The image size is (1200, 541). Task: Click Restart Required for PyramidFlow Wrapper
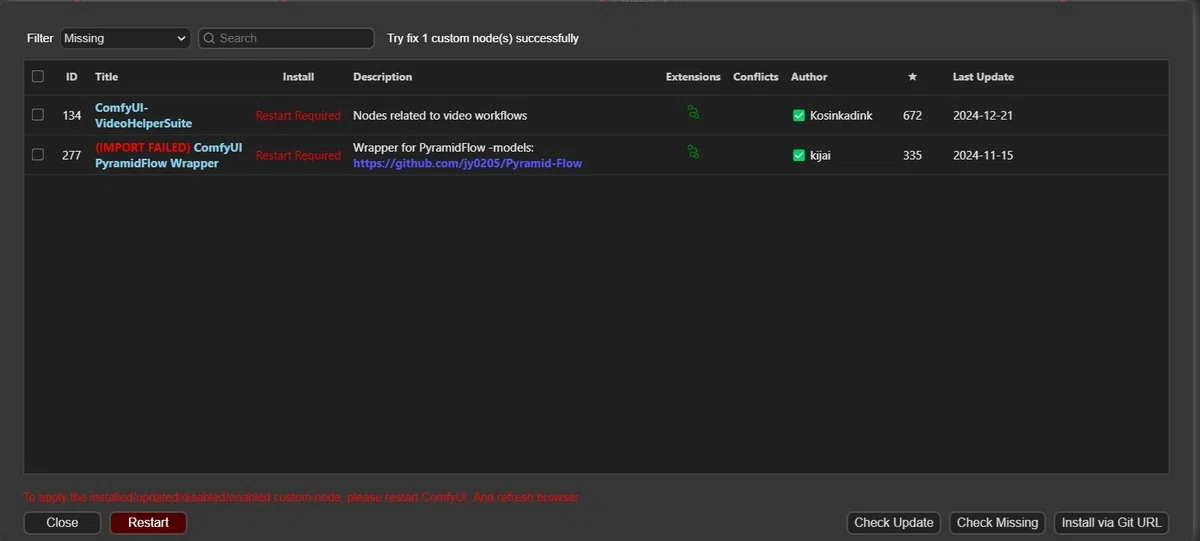298,155
